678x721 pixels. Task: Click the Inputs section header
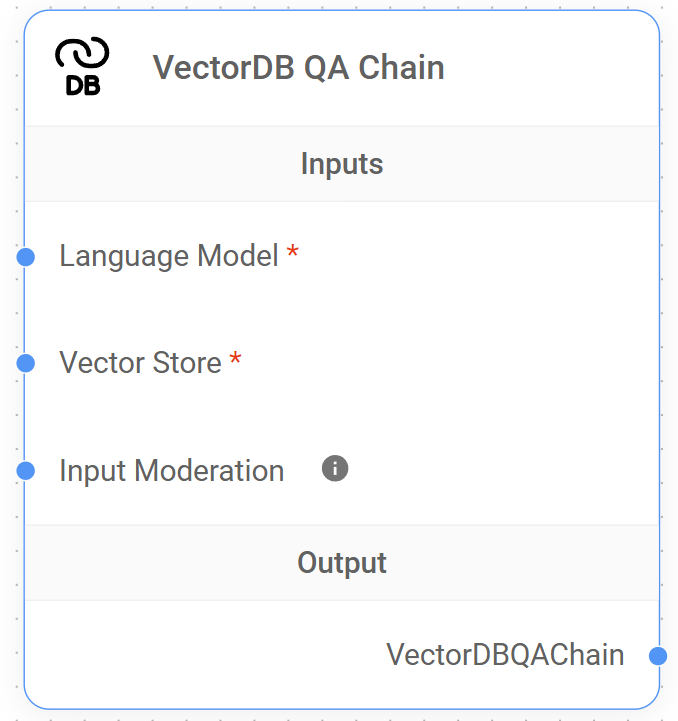(x=342, y=164)
